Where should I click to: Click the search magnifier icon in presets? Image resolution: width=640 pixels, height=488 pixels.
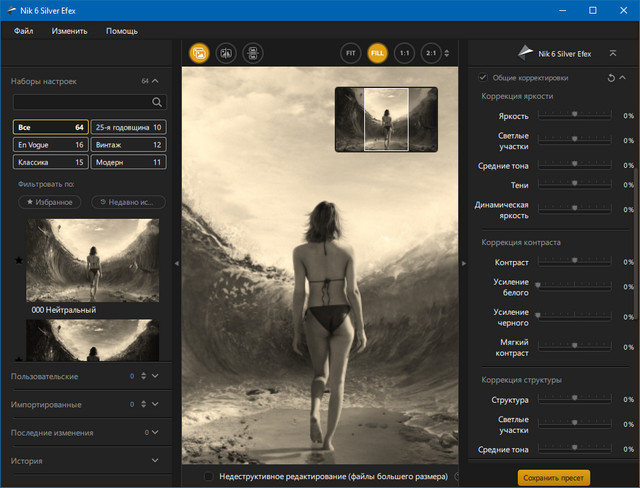157,102
